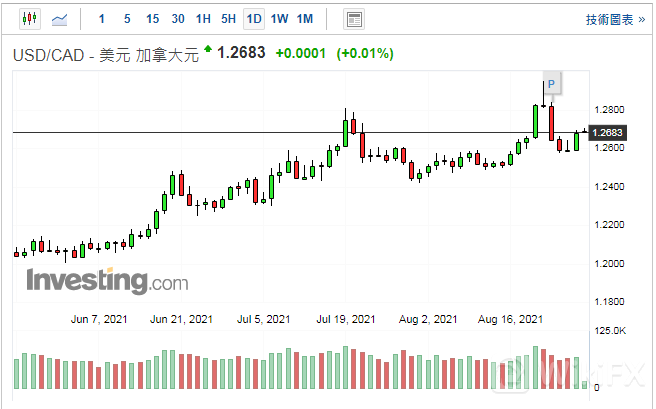Click the green up arrow price indicator

pos(208,49)
